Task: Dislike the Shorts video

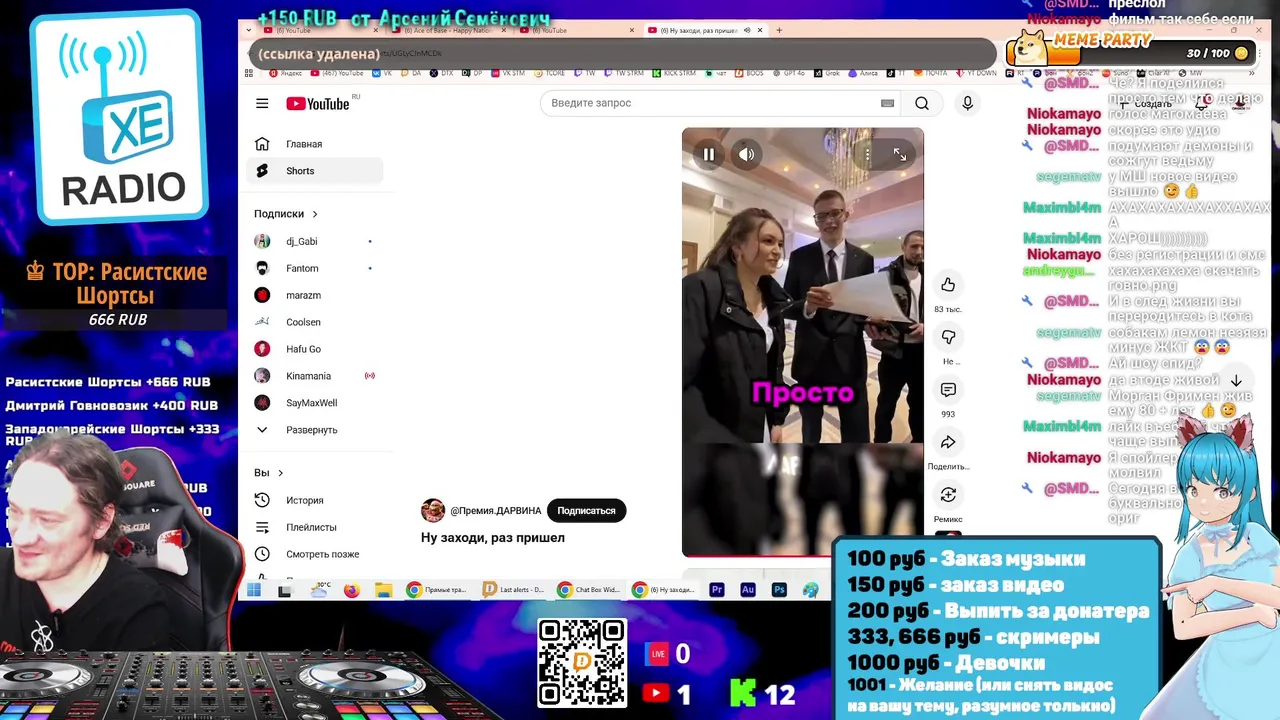Action: tap(948, 337)
